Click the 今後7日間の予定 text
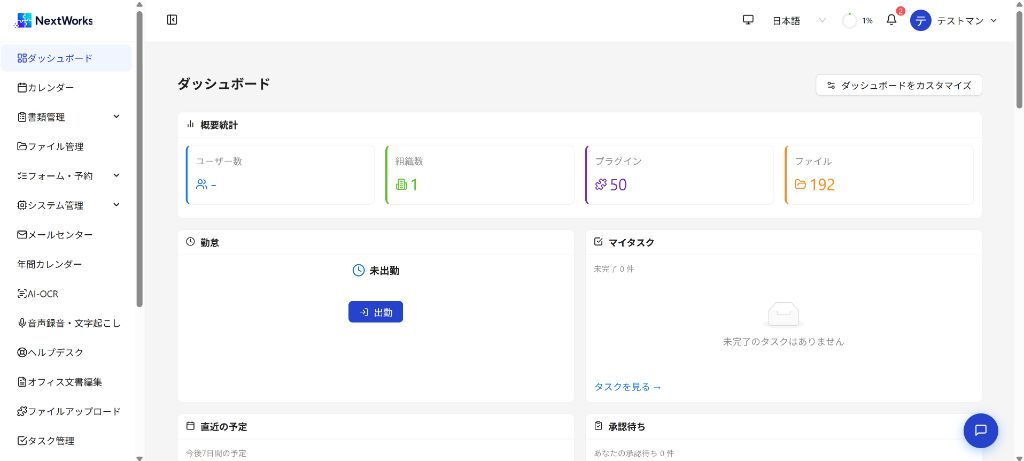Screen dimensions: 1024x461 (x=216, y=453)
